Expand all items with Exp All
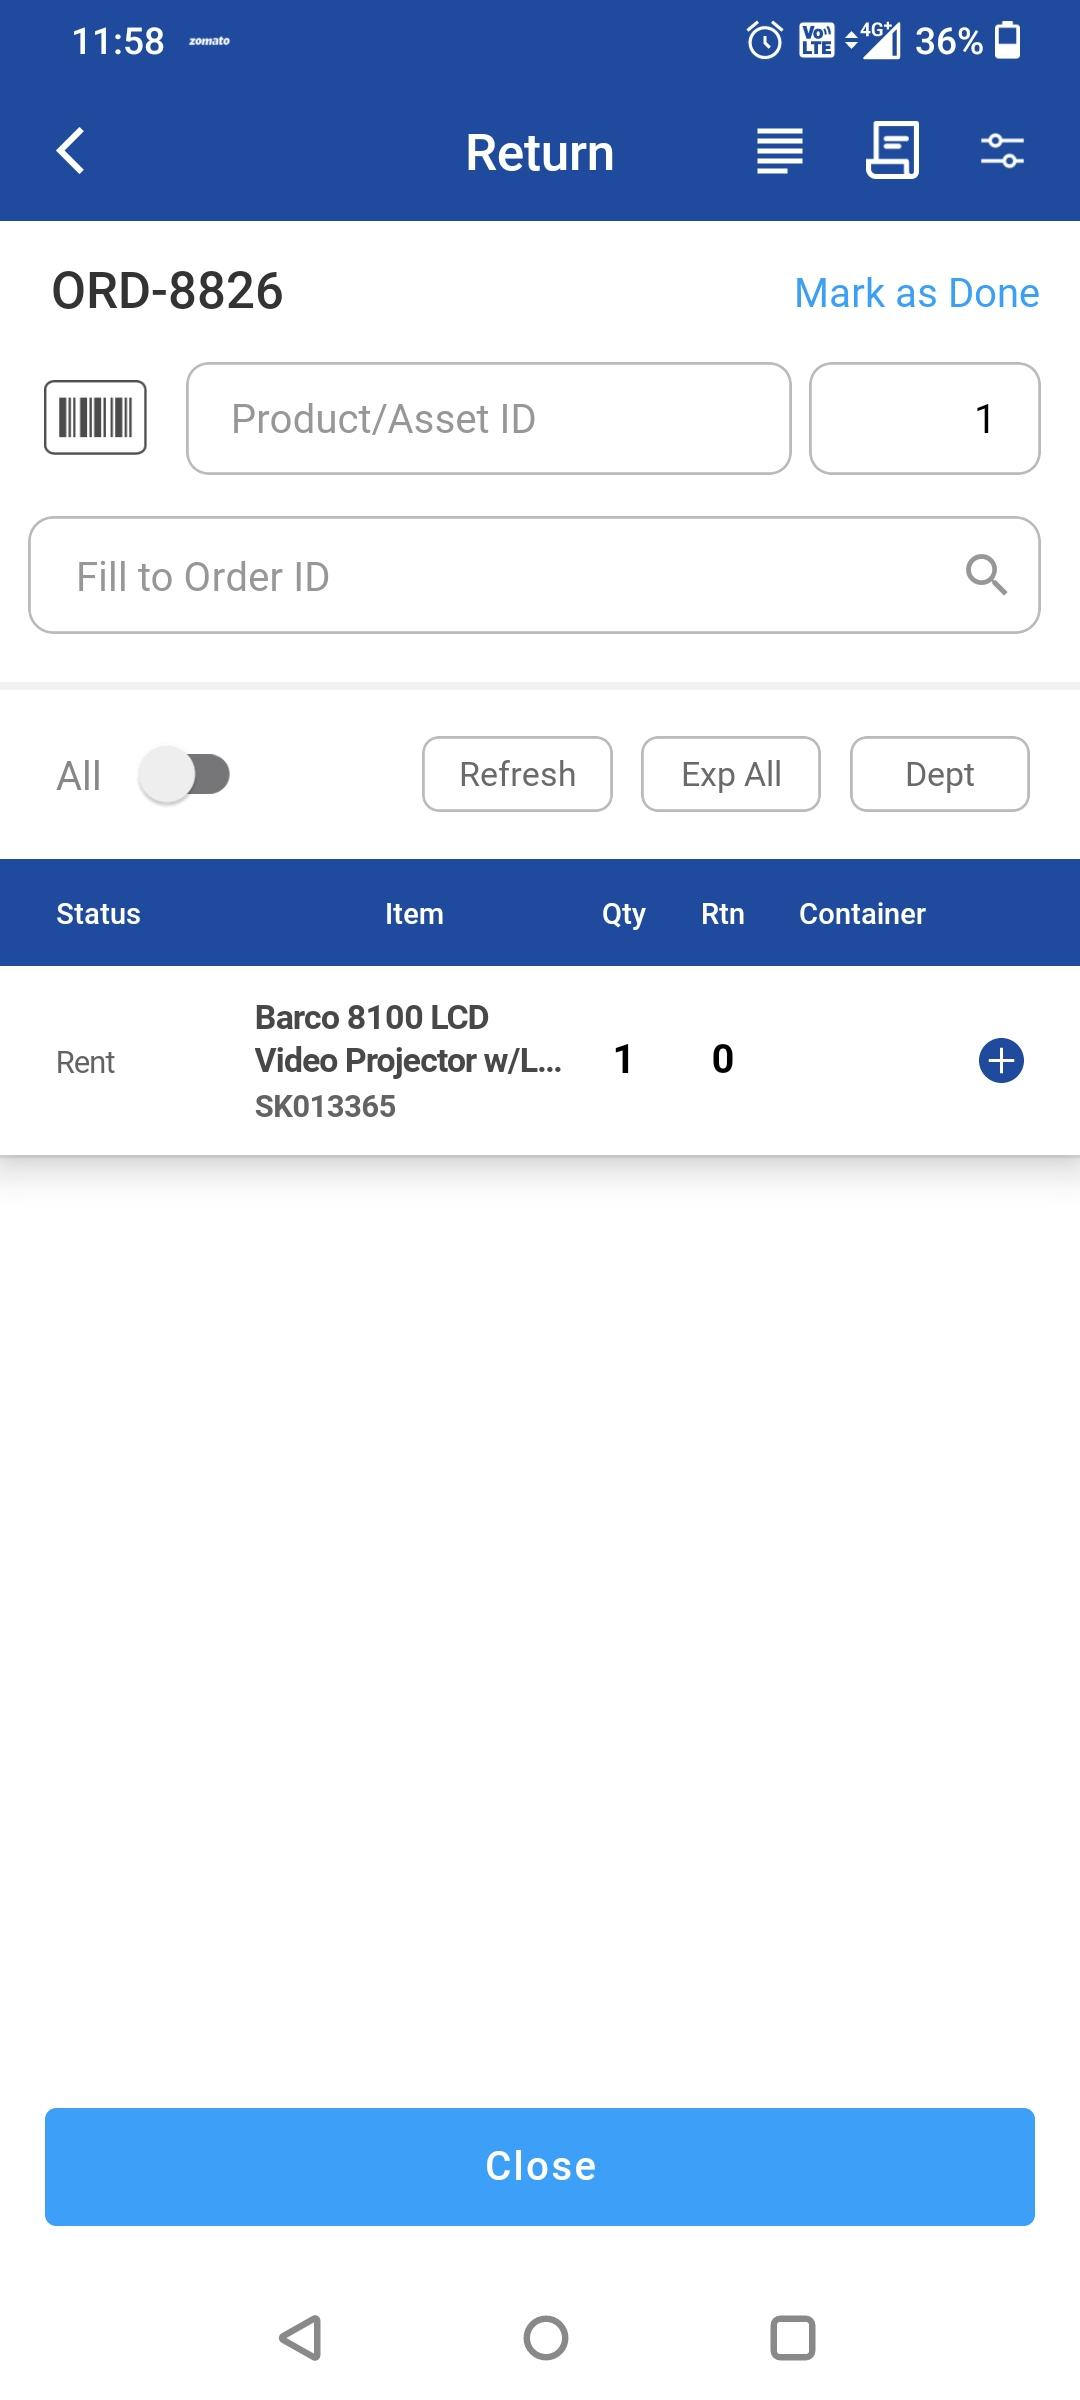 [731, 774]
